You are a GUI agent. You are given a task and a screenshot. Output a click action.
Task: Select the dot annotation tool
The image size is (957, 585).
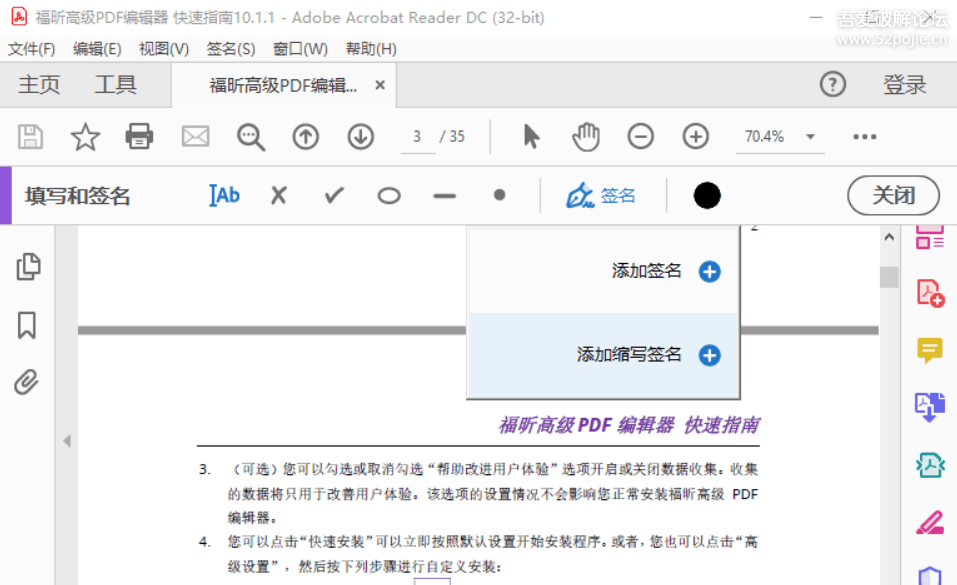(499, 195)
